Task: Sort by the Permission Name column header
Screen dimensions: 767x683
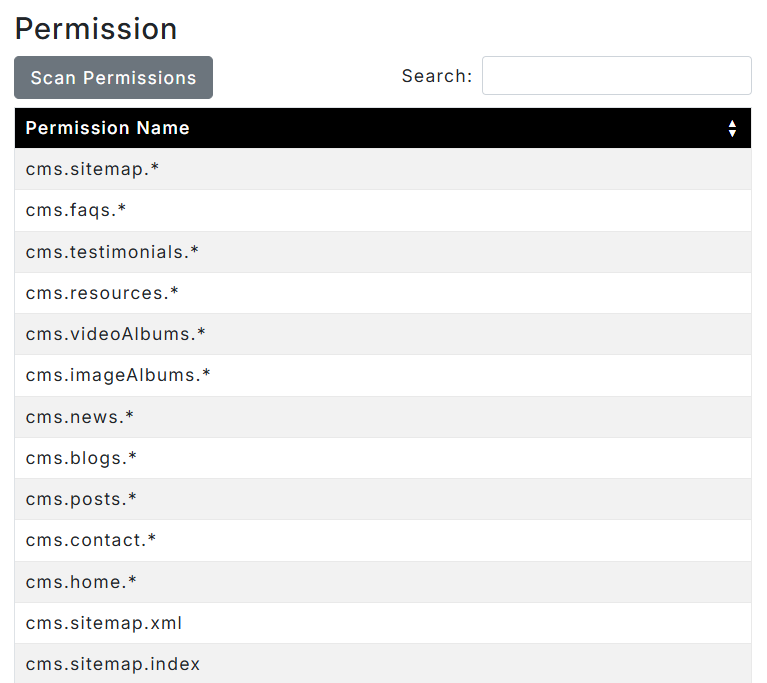Action: [383, 128]
